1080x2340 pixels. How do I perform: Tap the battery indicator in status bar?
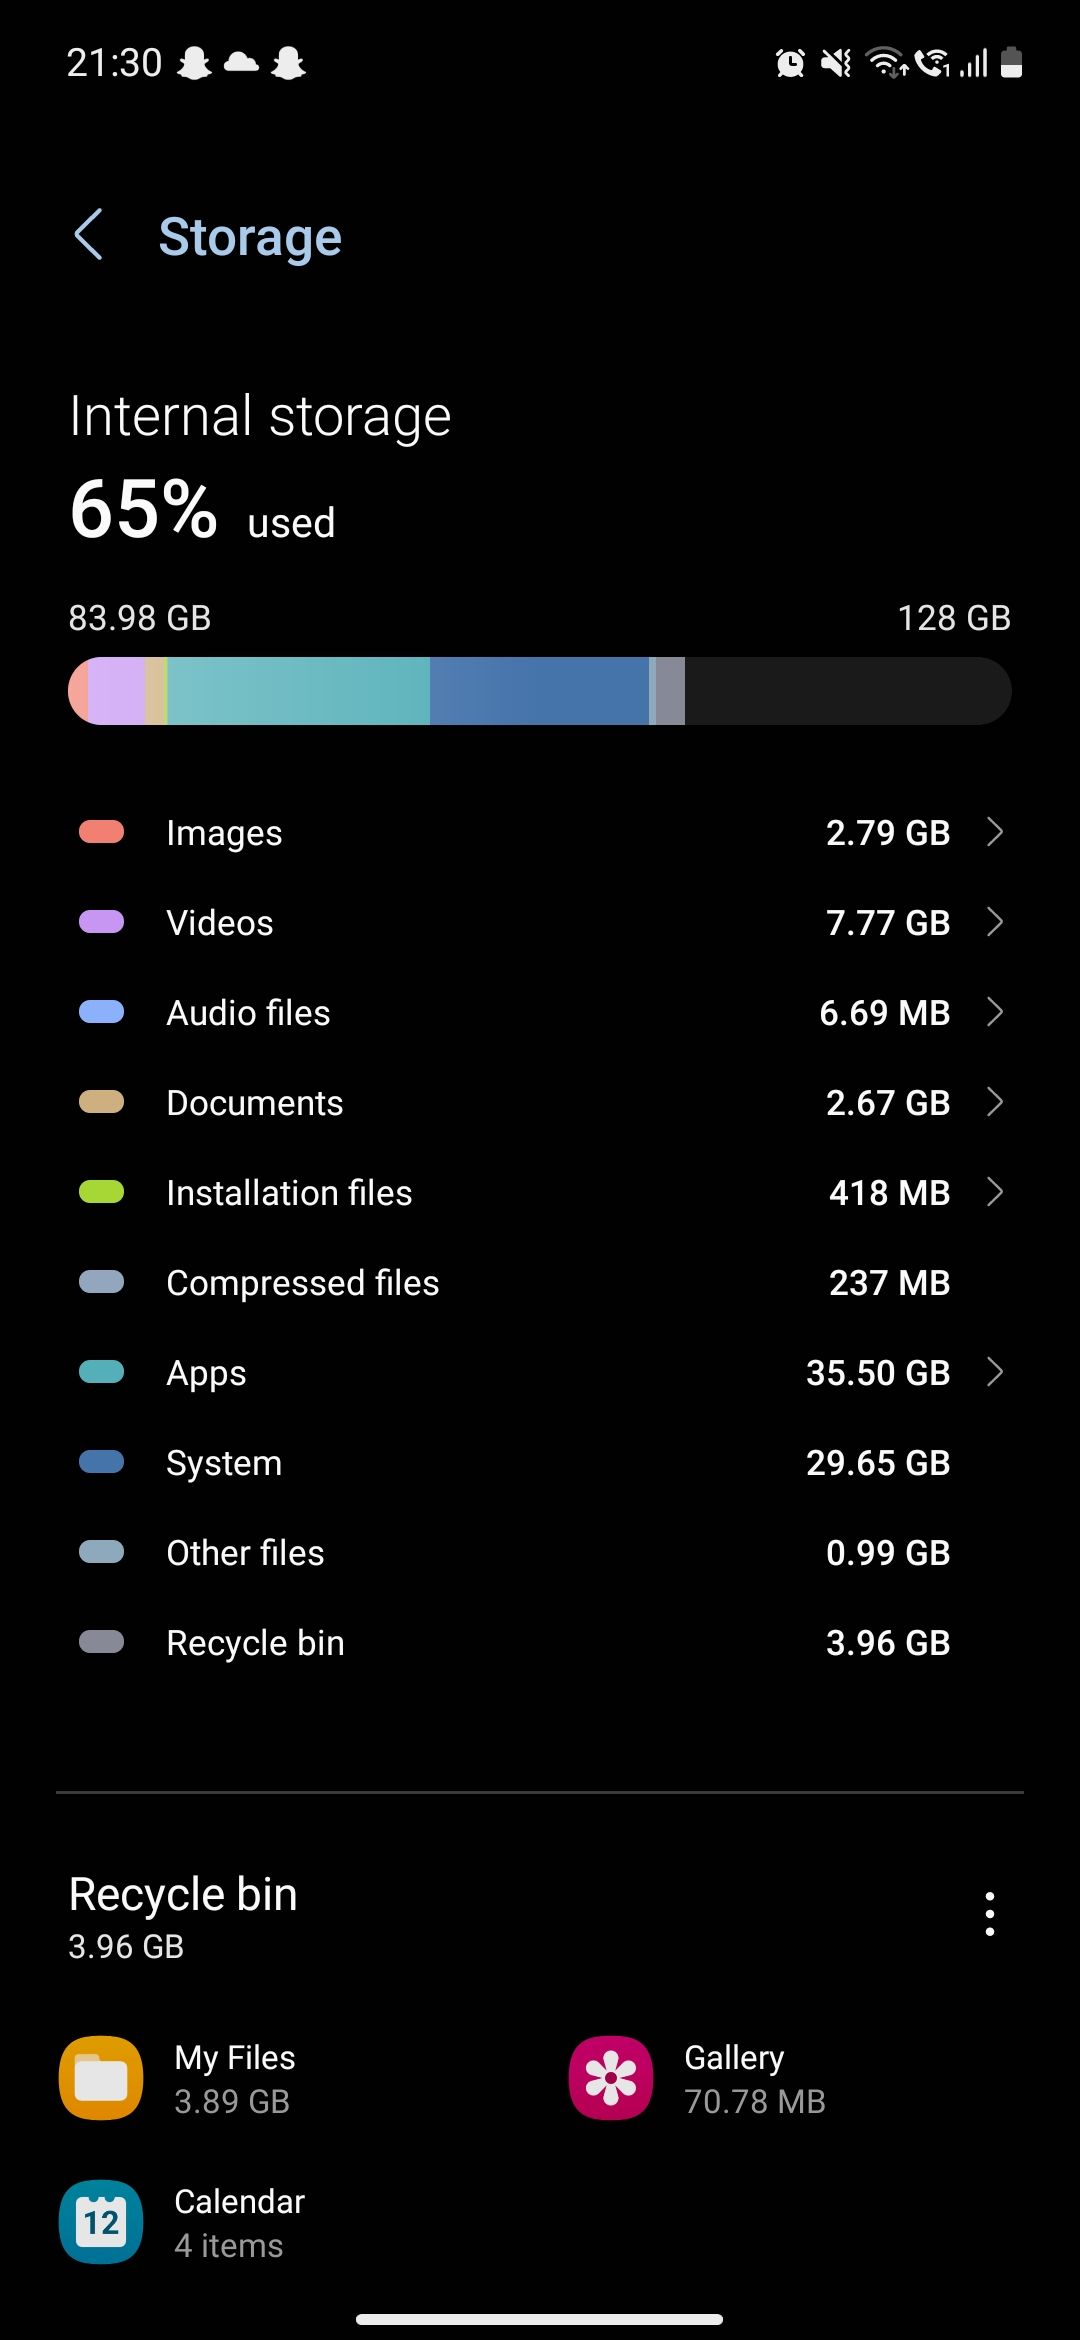[x=1010, y=63]
